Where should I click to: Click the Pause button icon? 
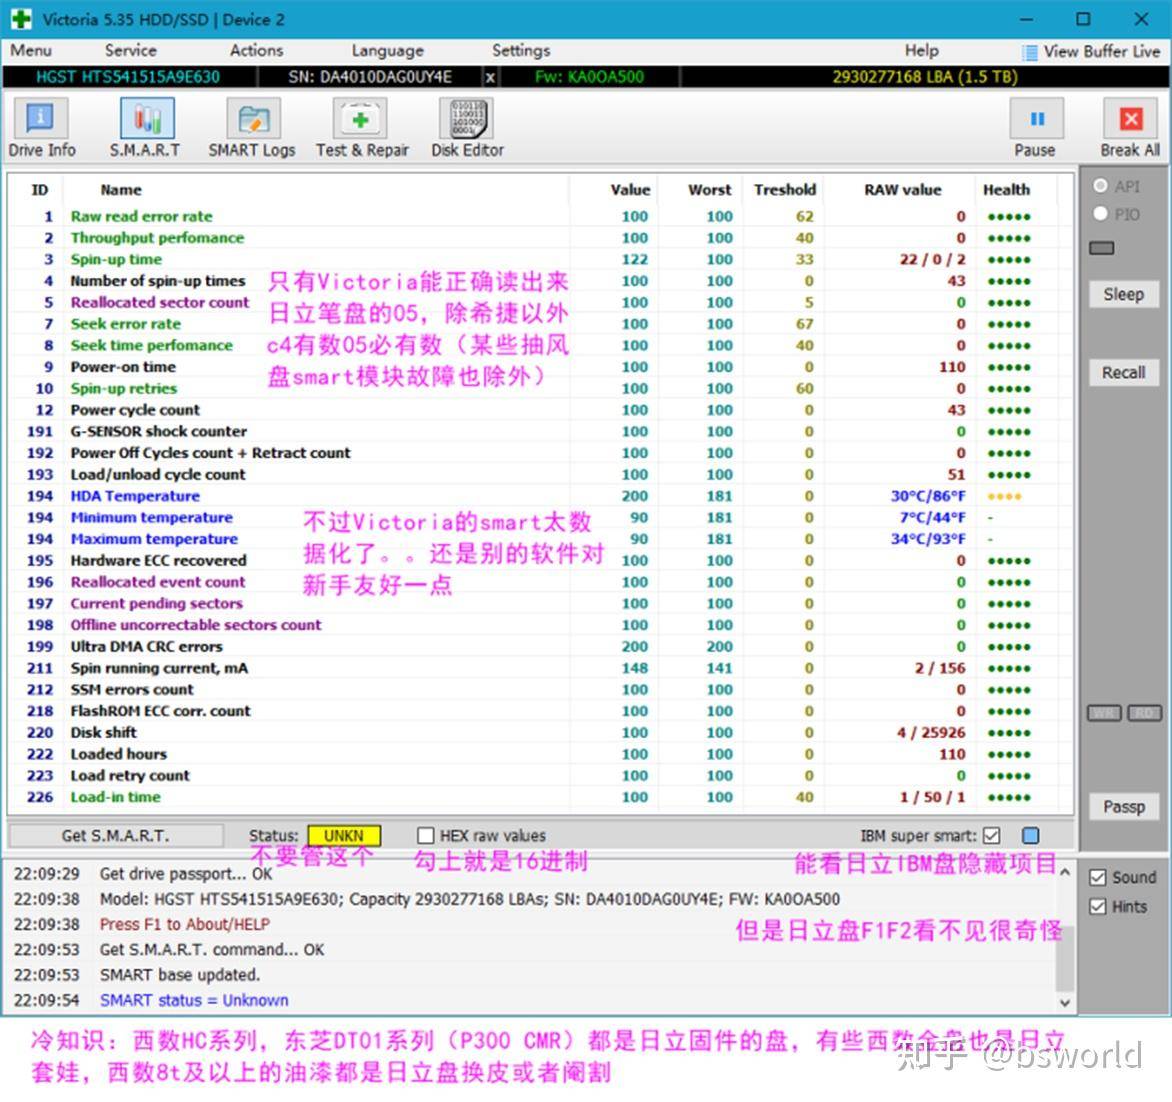[1036, 119]
